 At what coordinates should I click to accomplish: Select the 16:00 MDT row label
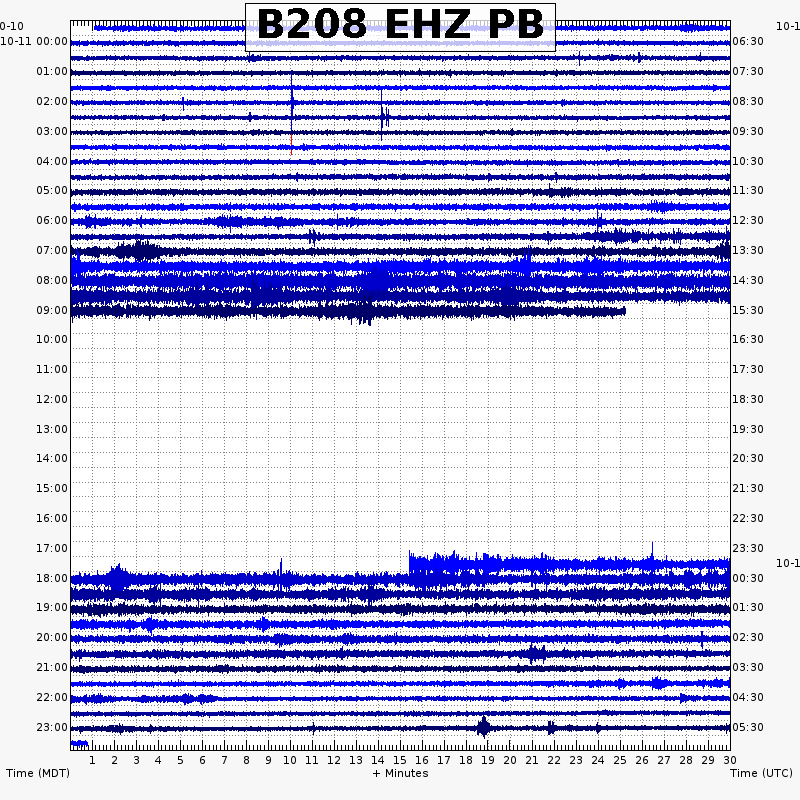[x=52, y=518]
